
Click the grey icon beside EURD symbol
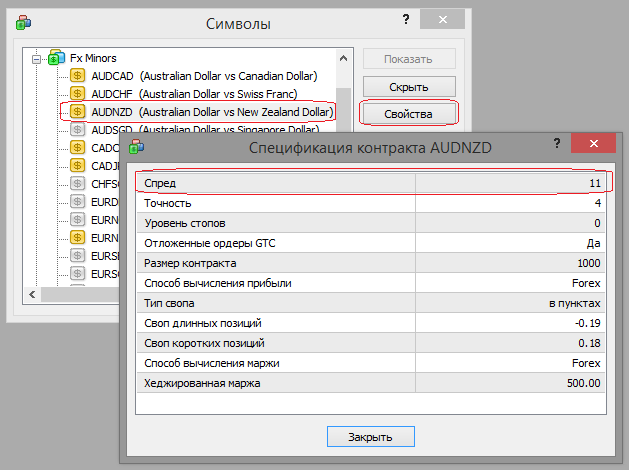[x=77, y=201]
